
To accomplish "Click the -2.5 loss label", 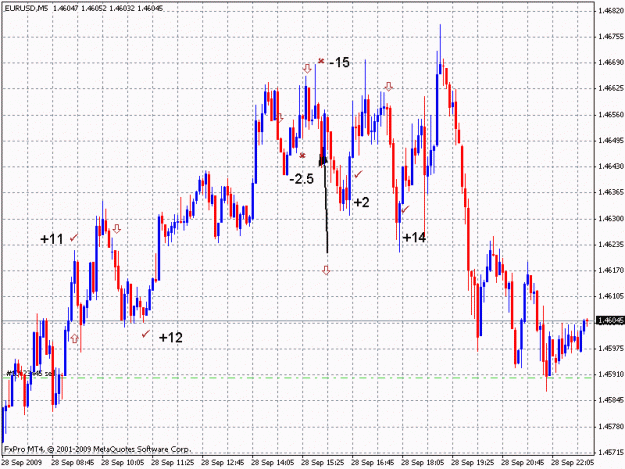I will pyautogui.click(x=301, y=179).
